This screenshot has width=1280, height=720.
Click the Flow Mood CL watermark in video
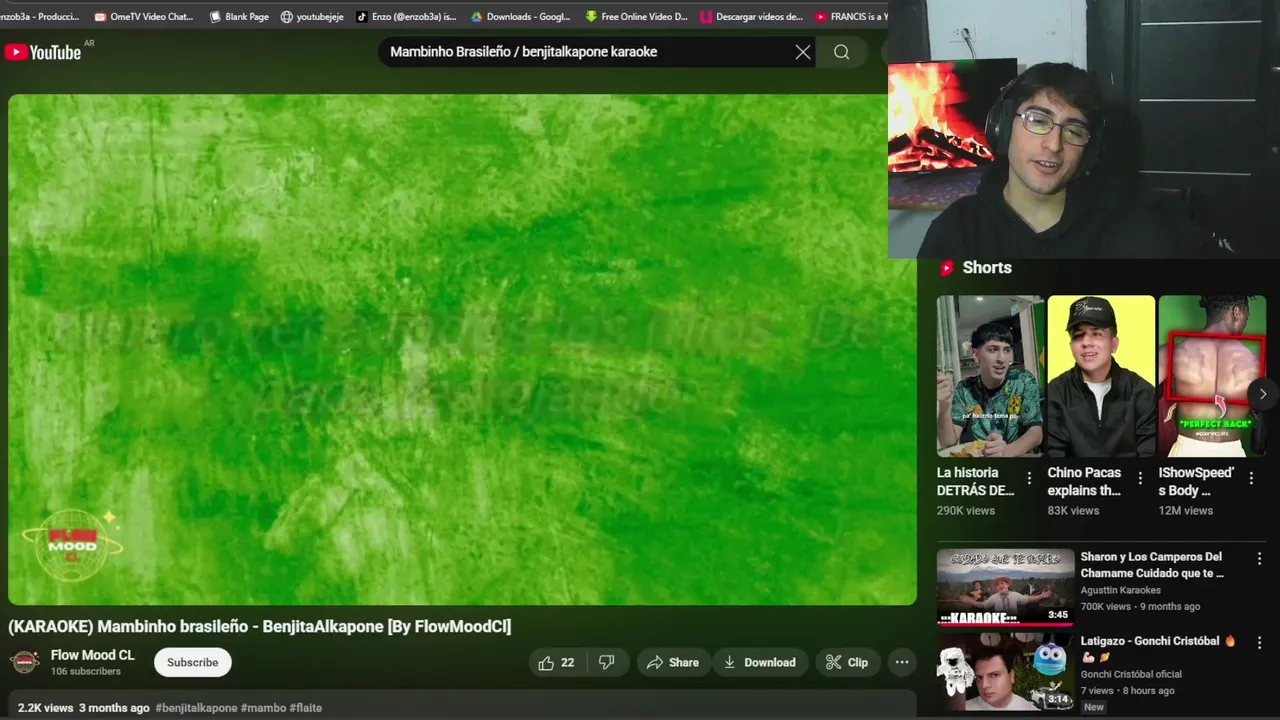pos(72,545)
